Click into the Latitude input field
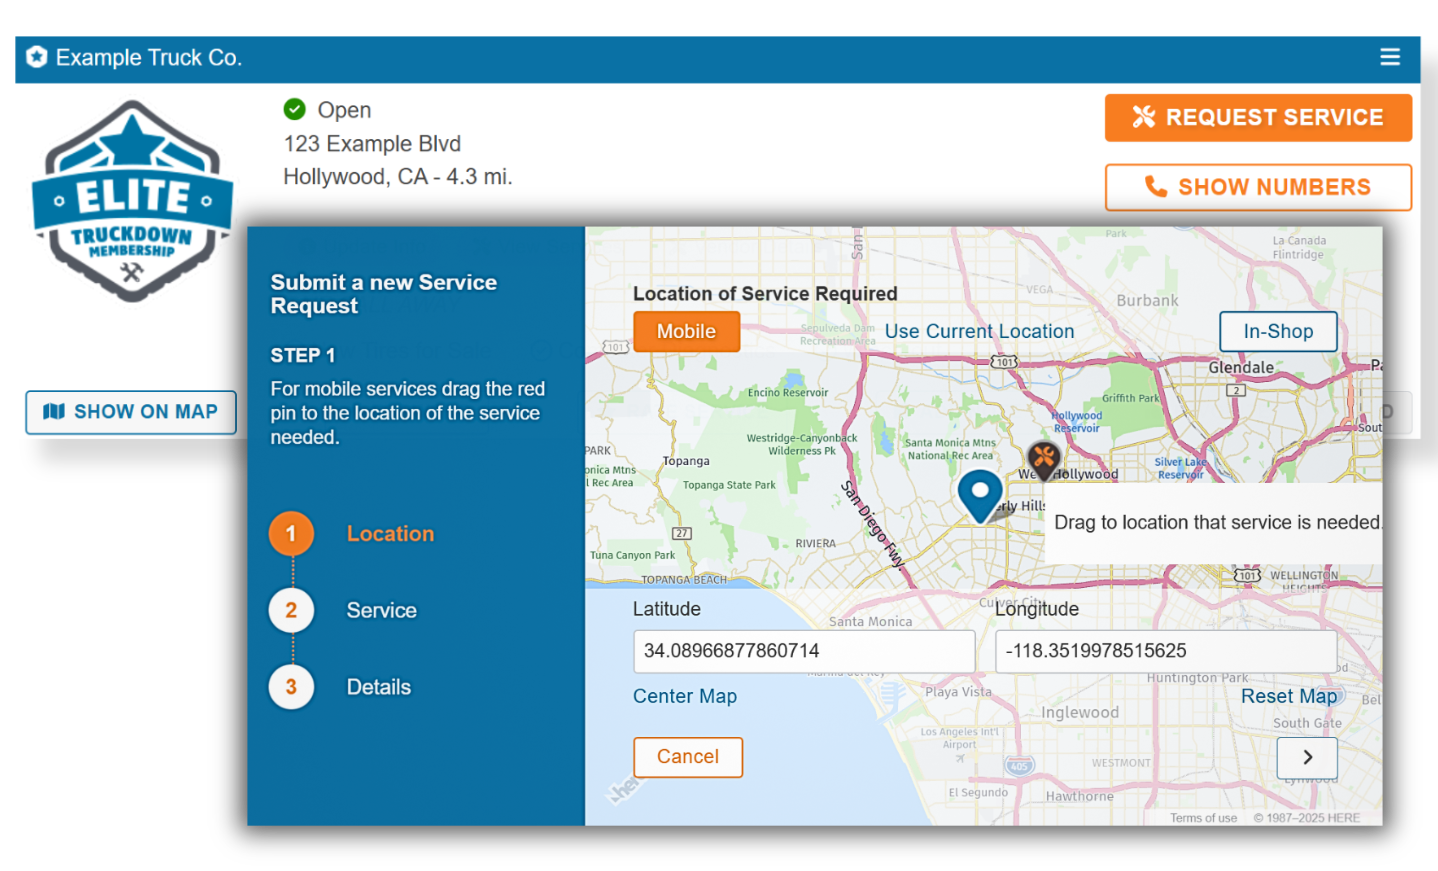Viewport: 1438px width, 871px height. pos(804,651)
